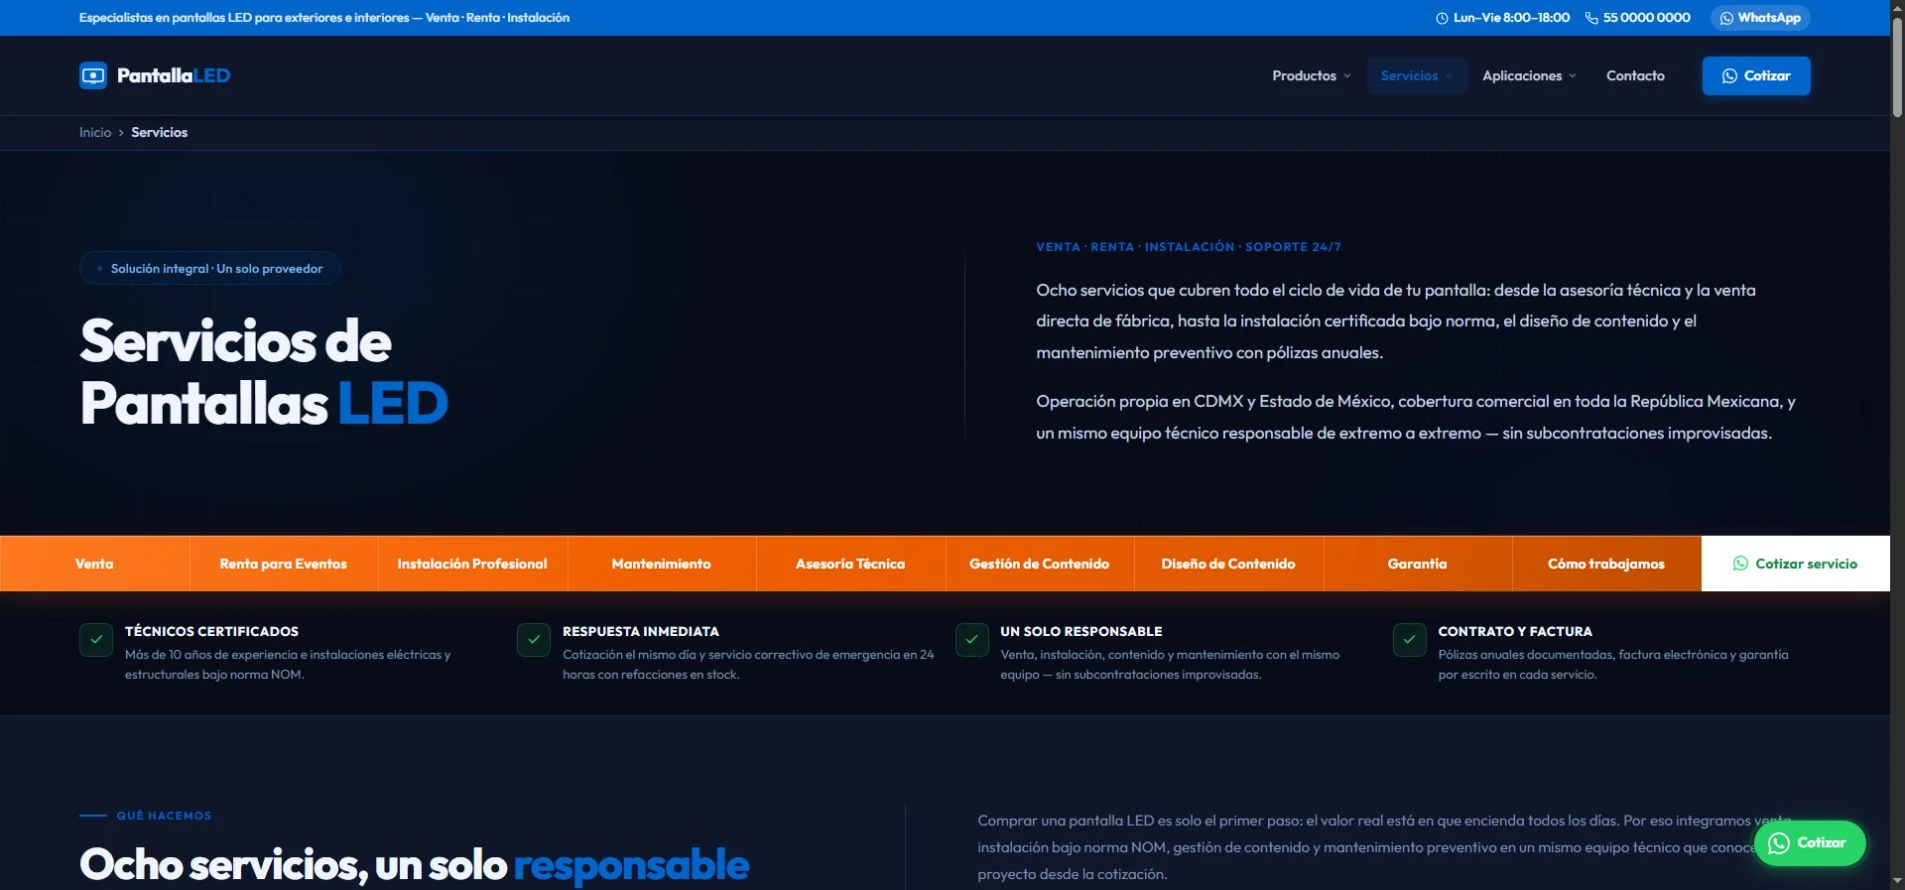The width and height of the screenshot is (1905, 890).
Task: Select the Cómo trabajamos tab
Action: click(1606, 564)
